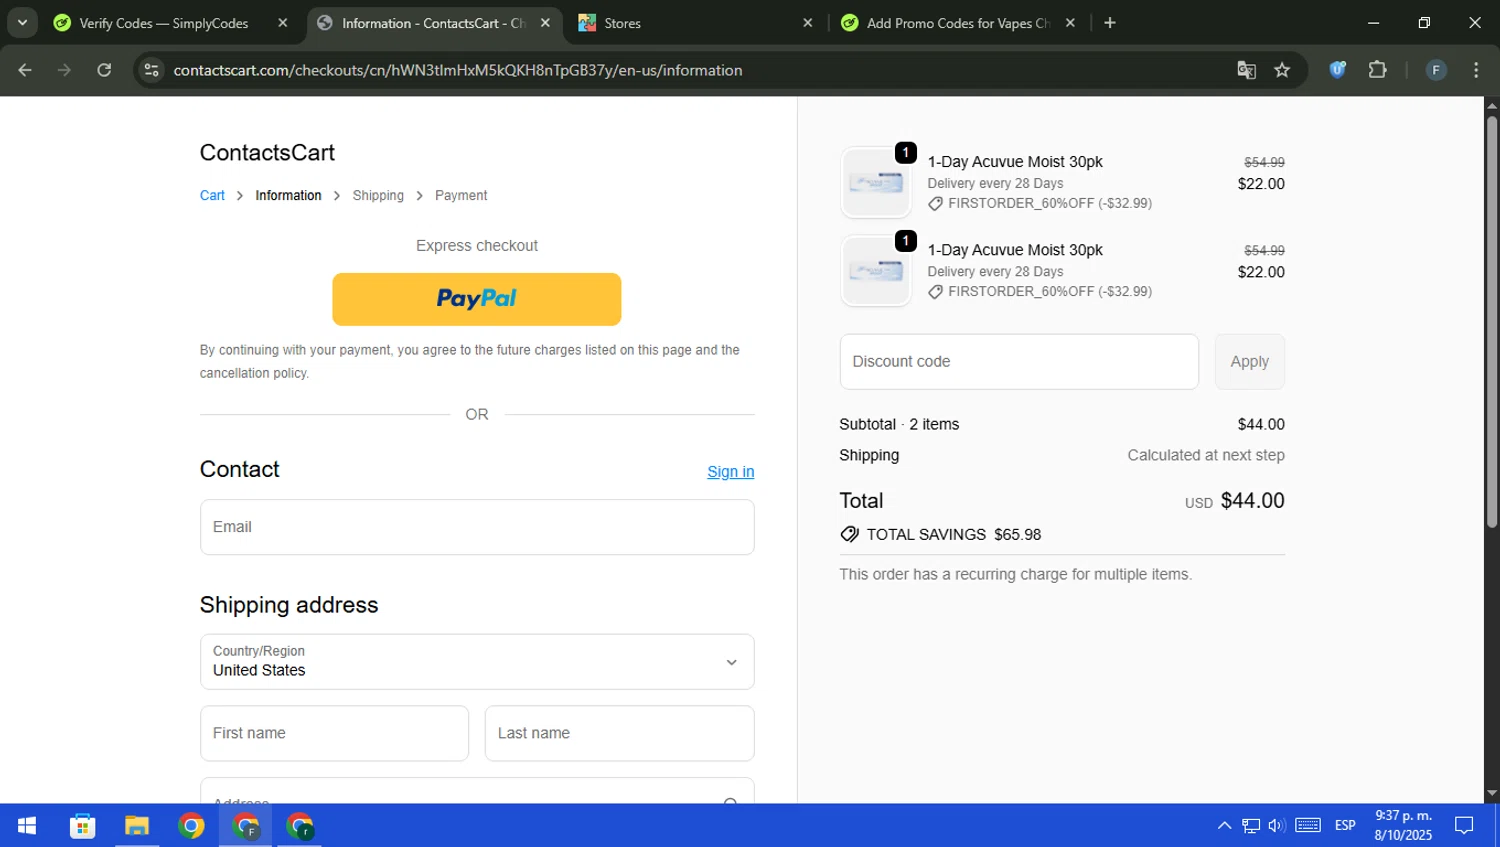Open Chrome three-dot menu
The width and height of the screenshot is (1500, 847).
coord(1476,70)
